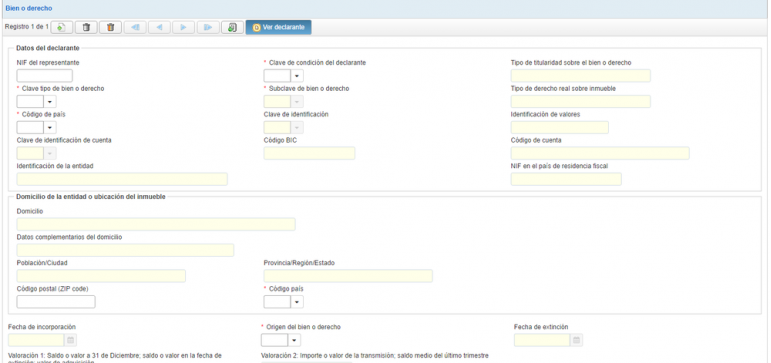Click Domicilio de la entidad o ubicación heading
The height and width of the screenshot is (363, 771).
click(x=91, y=197)
